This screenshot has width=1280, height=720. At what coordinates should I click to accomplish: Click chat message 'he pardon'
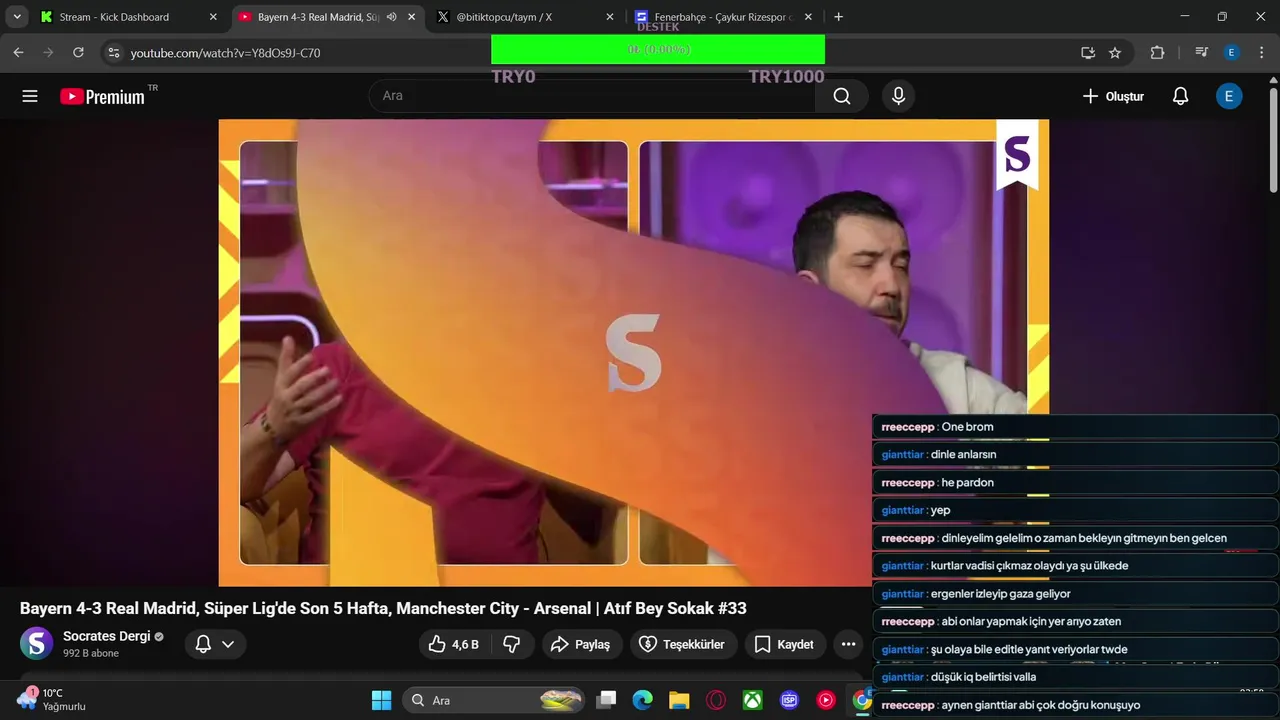pos(967,482)
